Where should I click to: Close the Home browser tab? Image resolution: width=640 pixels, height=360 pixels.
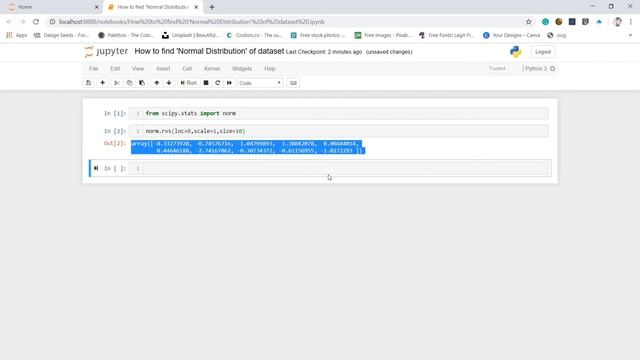[97, 7]
